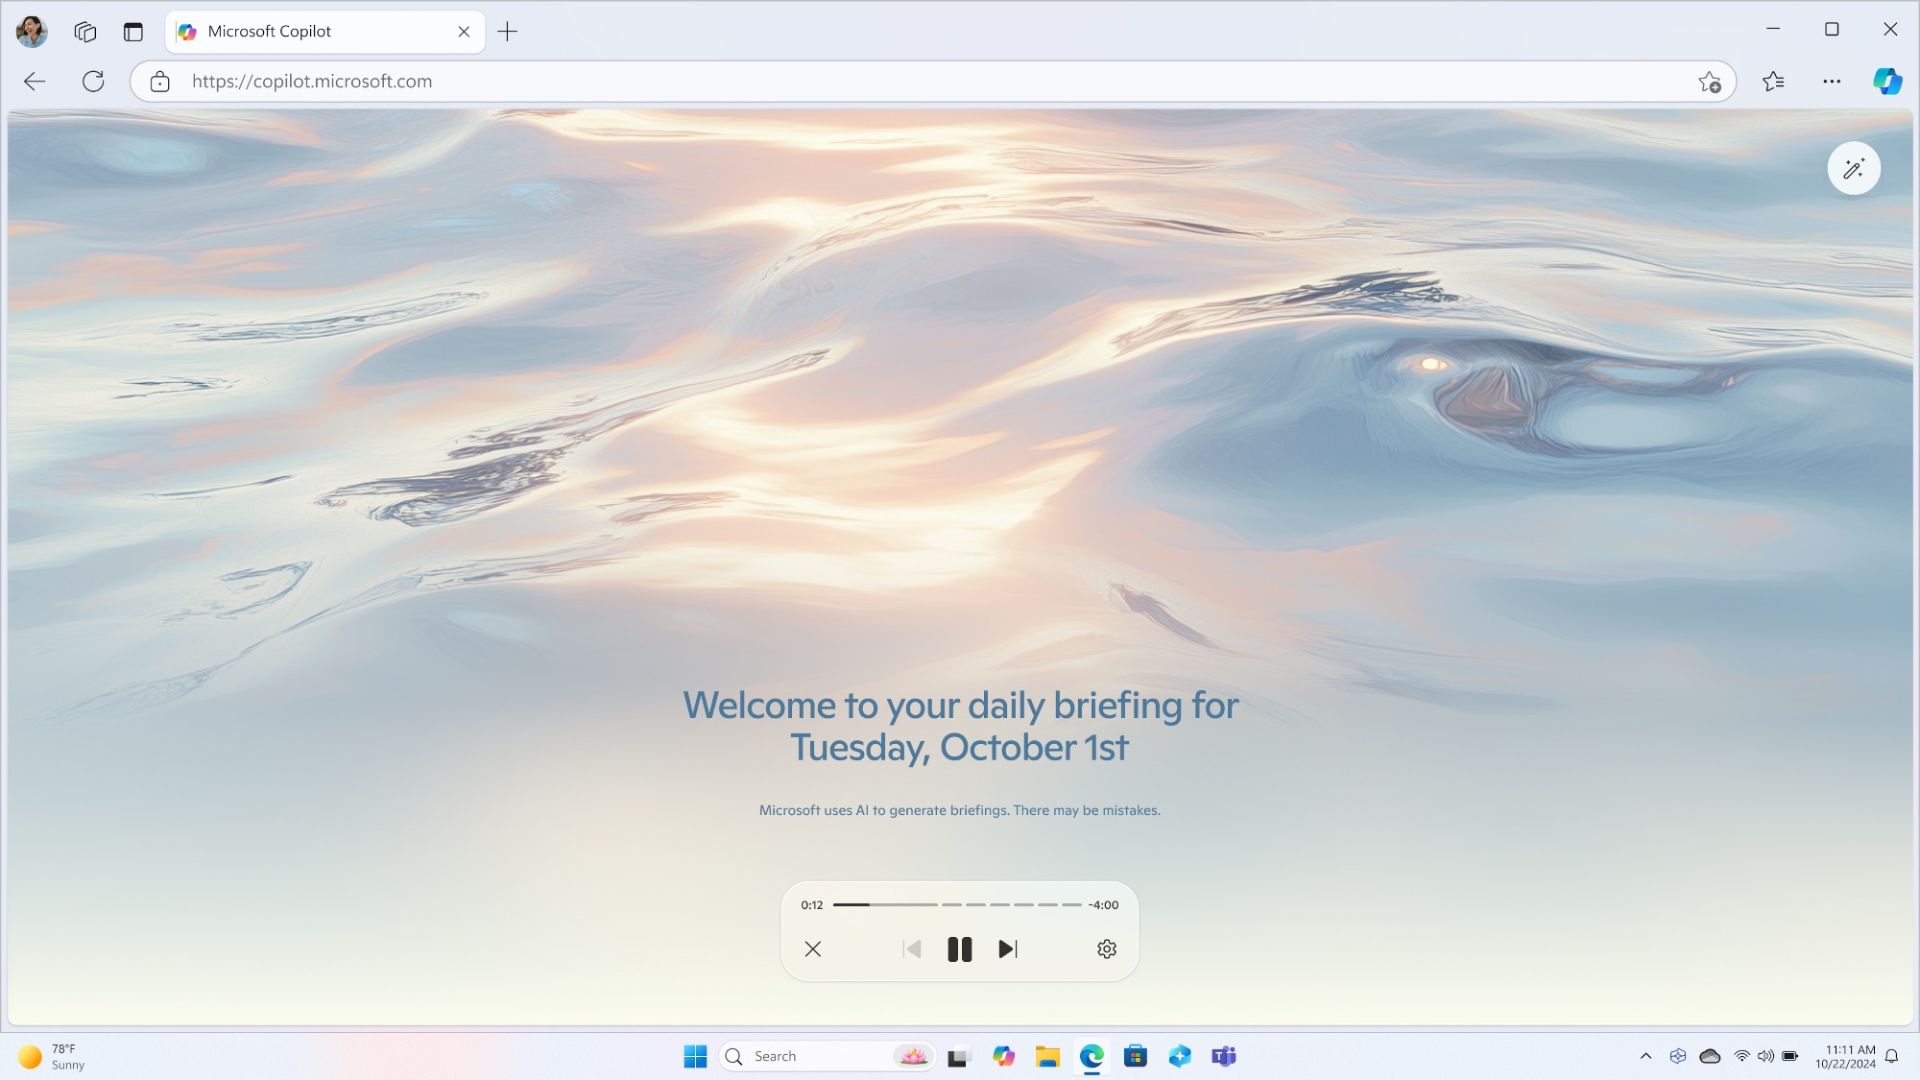Toggle browser favorites bar visibility icon

(x=1774, y=80)
